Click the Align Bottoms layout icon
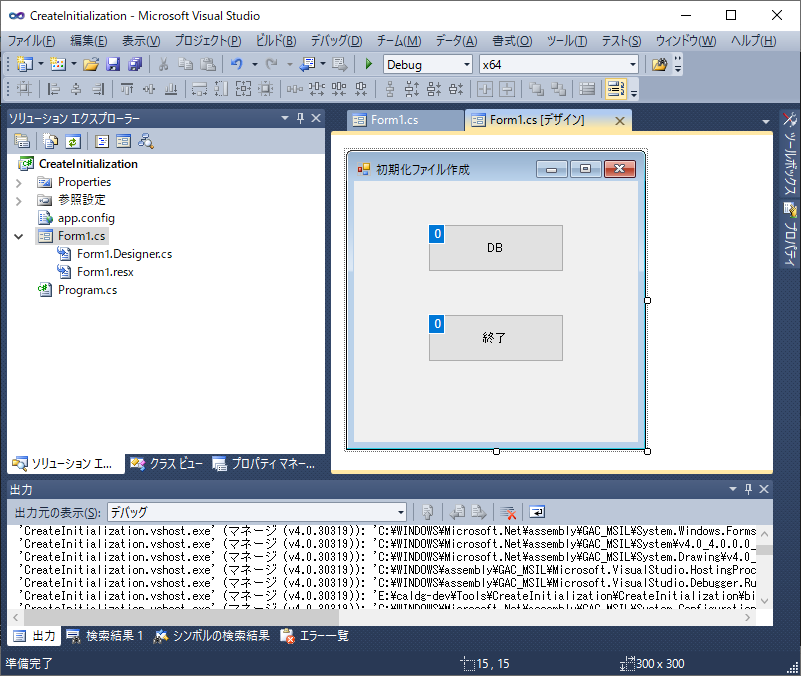Screen dimensions: 801x676 pos(171,89)
